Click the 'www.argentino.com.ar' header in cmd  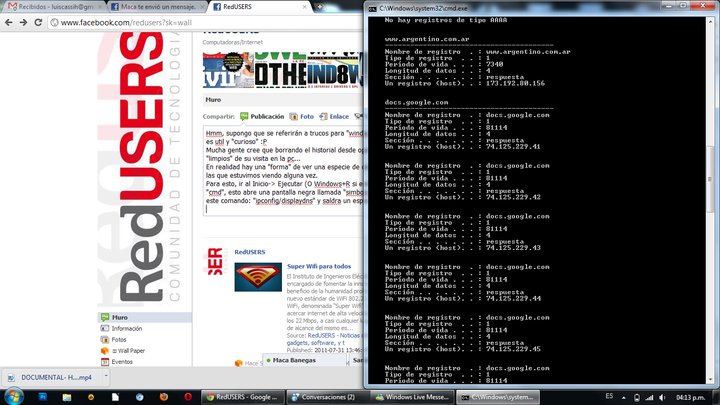pos(427,39)
